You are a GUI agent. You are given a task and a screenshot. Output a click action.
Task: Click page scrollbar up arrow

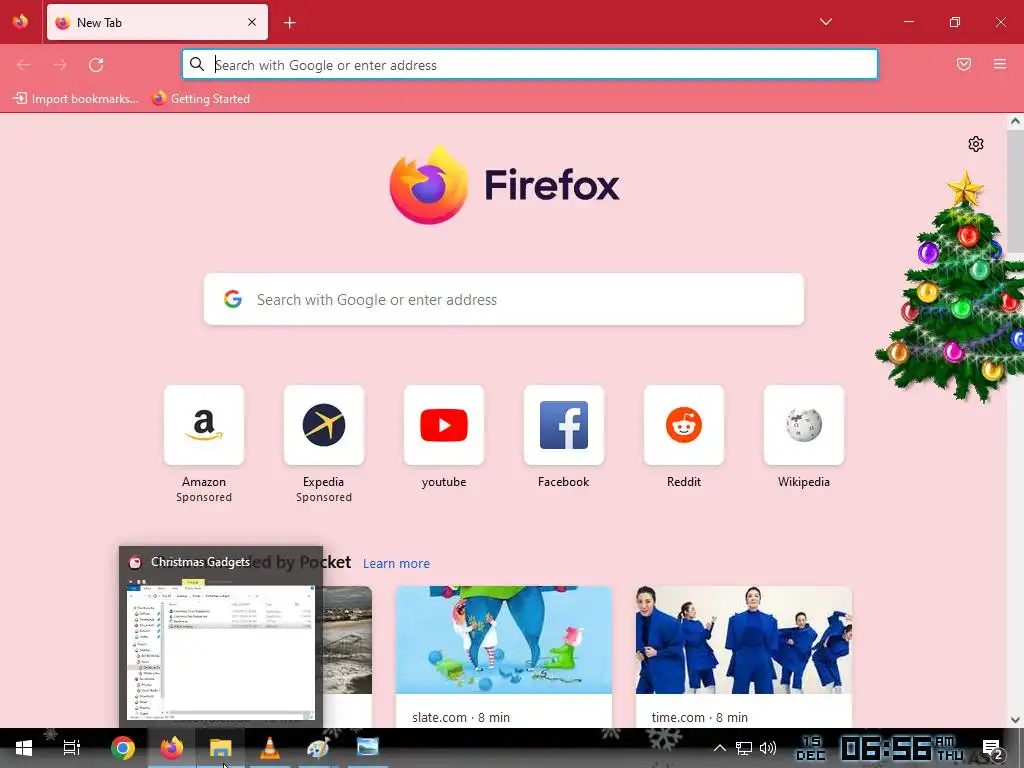1015,121
